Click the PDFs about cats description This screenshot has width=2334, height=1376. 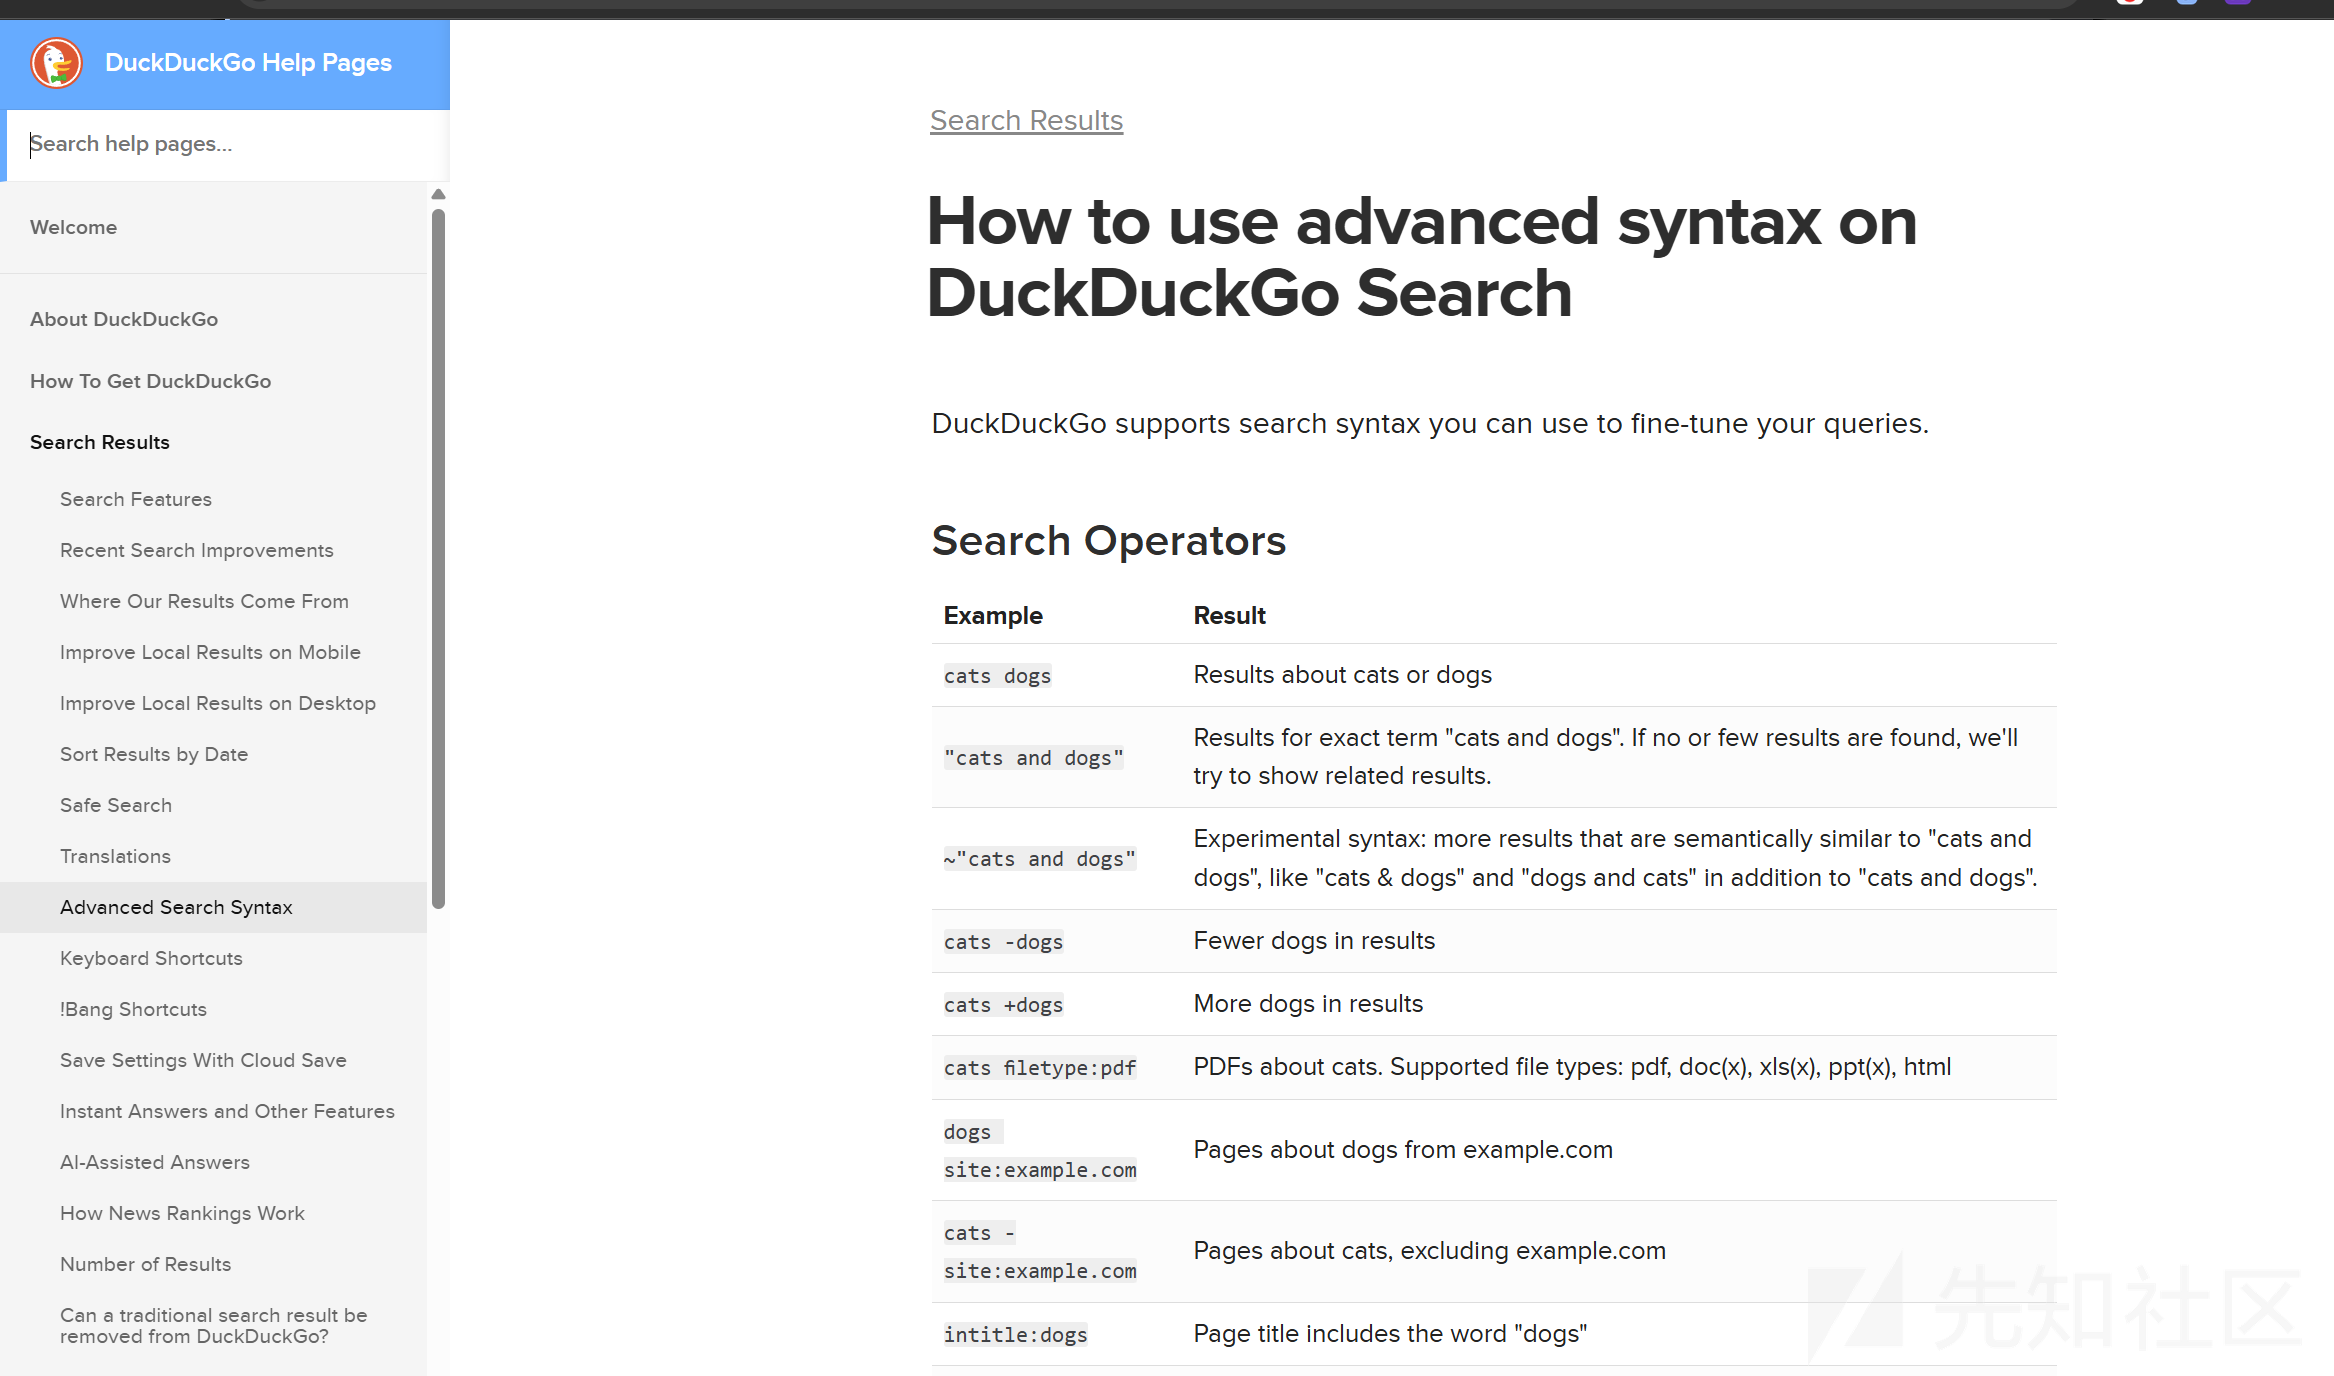(1572, 1067)
